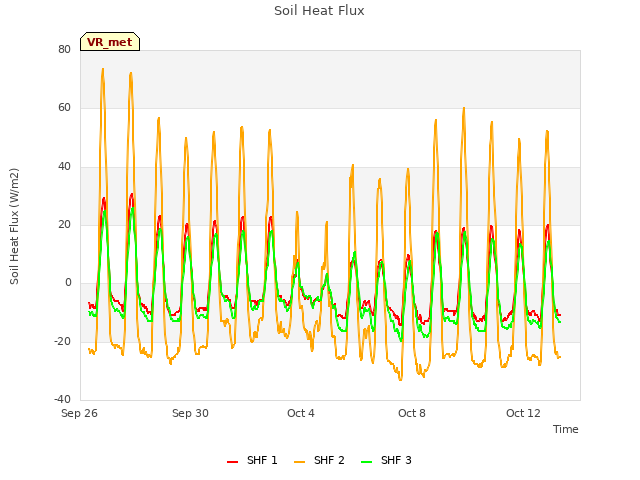Click the 60 y-axis tick label
Screen dimensions: 640x480
point(64,108)
